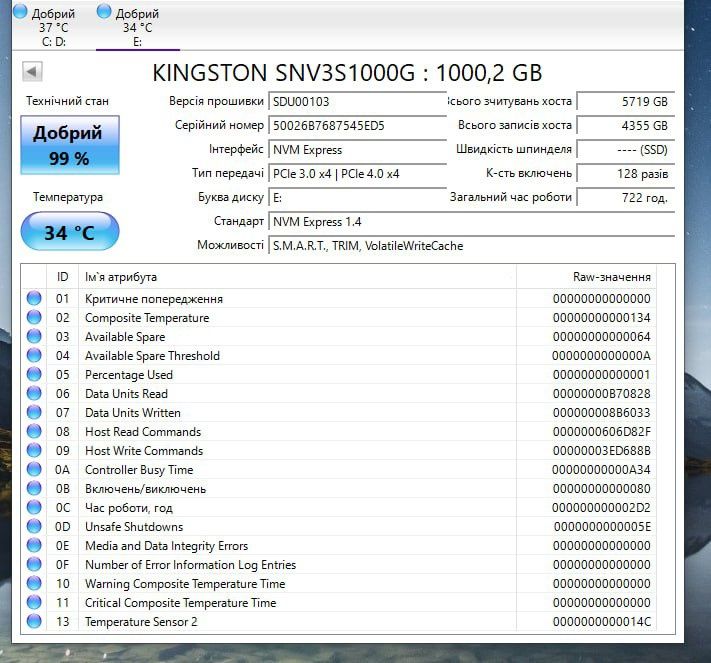
Task: Click status icon of Unsafe Shutdowns row
Action: pyautogui.click(x=34, y=526)
